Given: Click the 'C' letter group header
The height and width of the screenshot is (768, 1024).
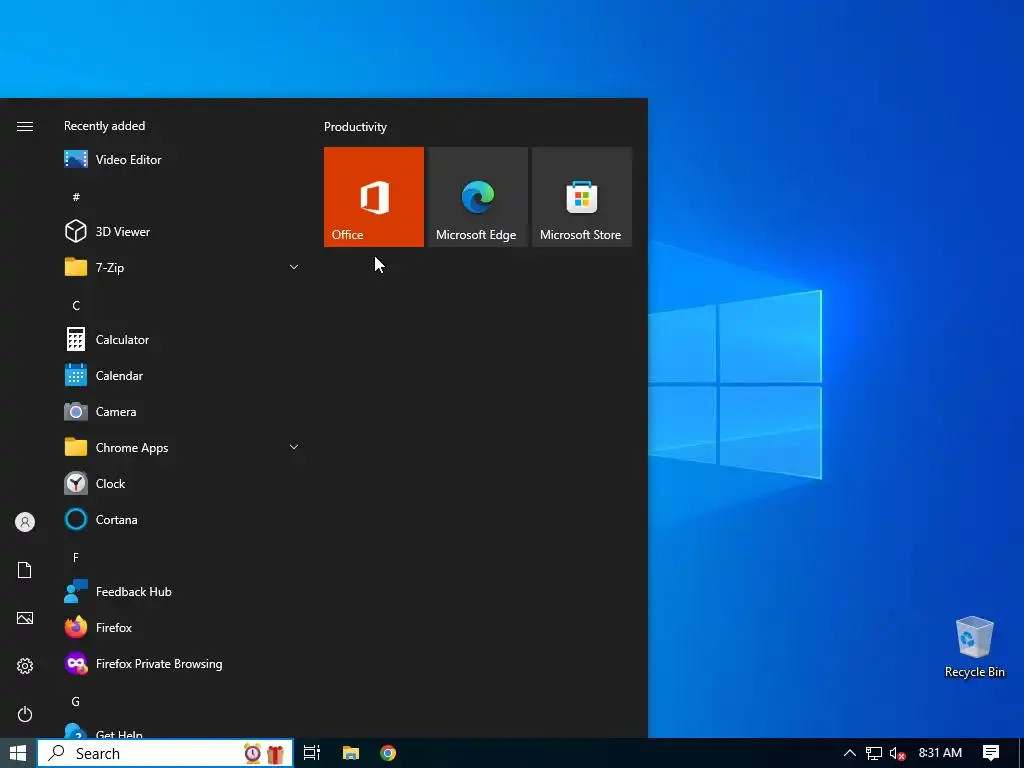Looking at the screenshot, I should pyautogui.click(x=76, y=305).
